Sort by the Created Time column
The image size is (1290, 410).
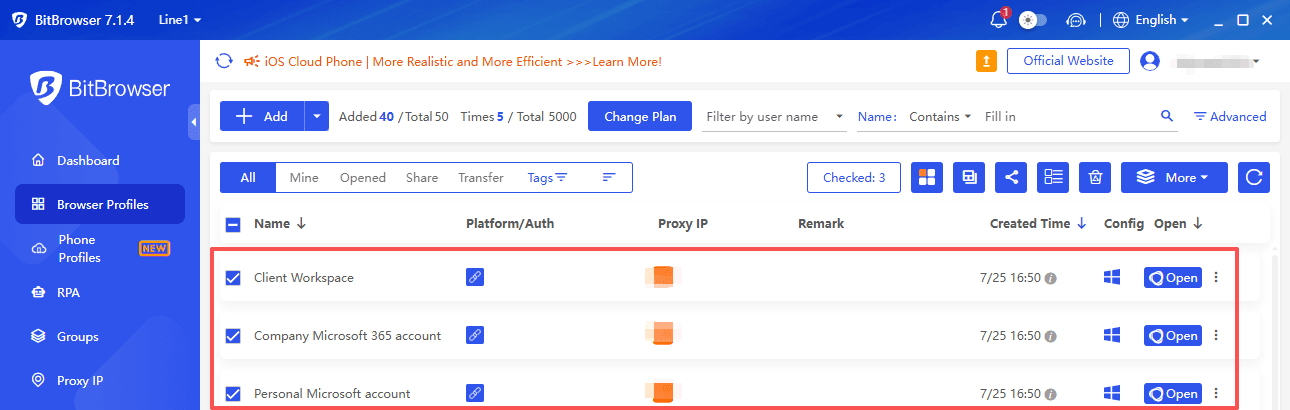coord(1039,224)
